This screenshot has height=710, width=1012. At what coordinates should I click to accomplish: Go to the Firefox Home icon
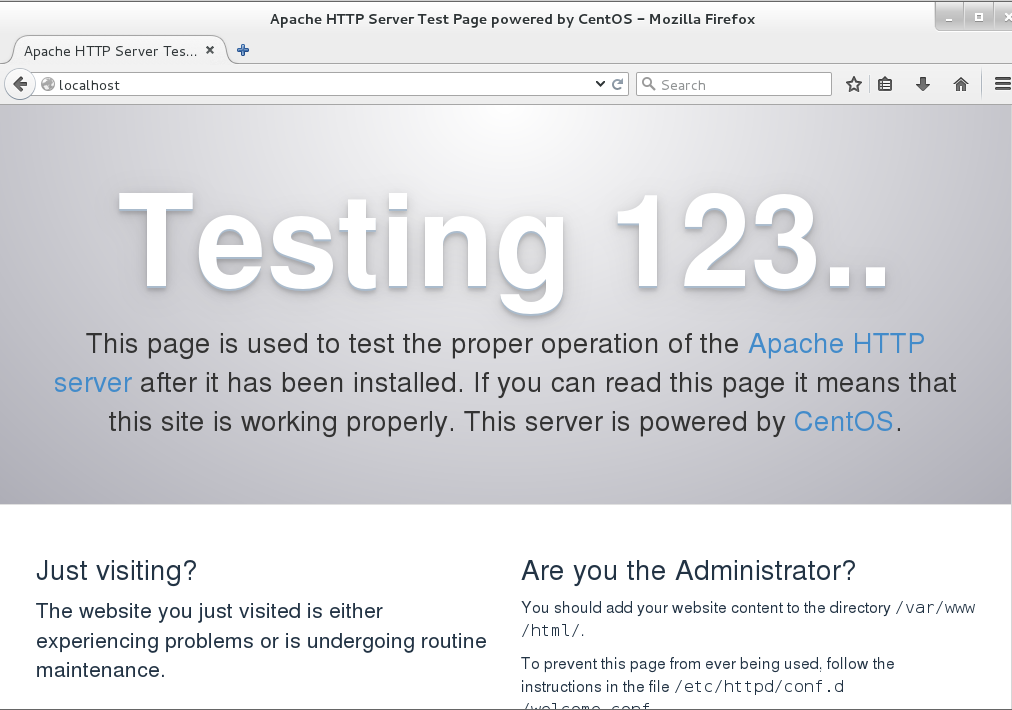[960, 85]
